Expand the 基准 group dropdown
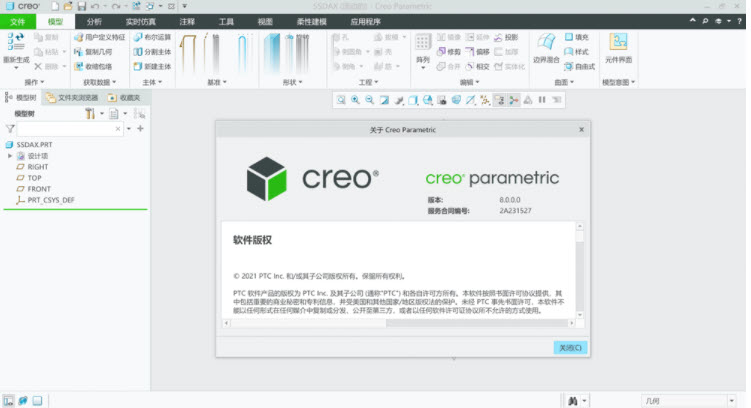 (215, 82)
